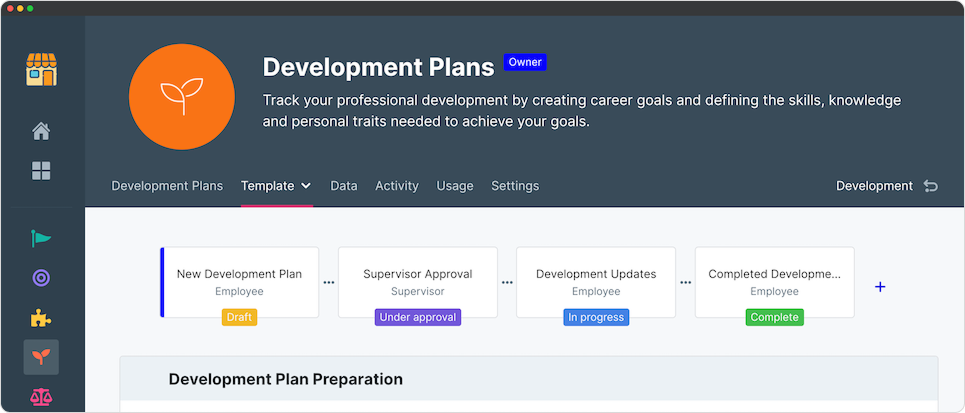Switch to the Data tab
The height and width of the screenshot is (413, 965).
pos(344,186)
